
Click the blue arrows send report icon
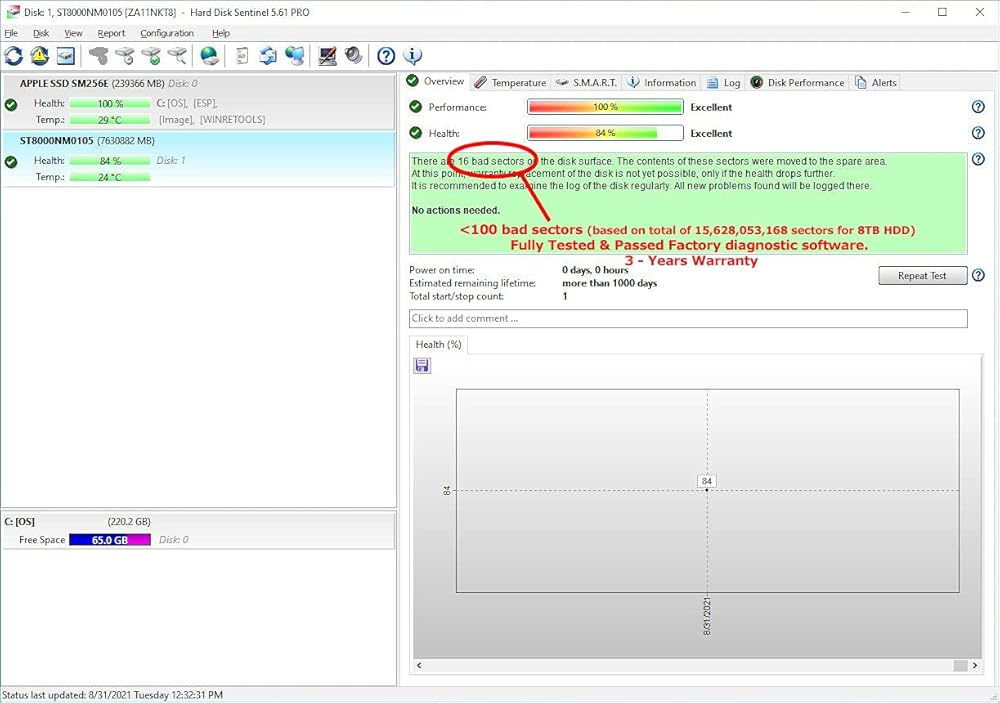(x=268, y=56)
